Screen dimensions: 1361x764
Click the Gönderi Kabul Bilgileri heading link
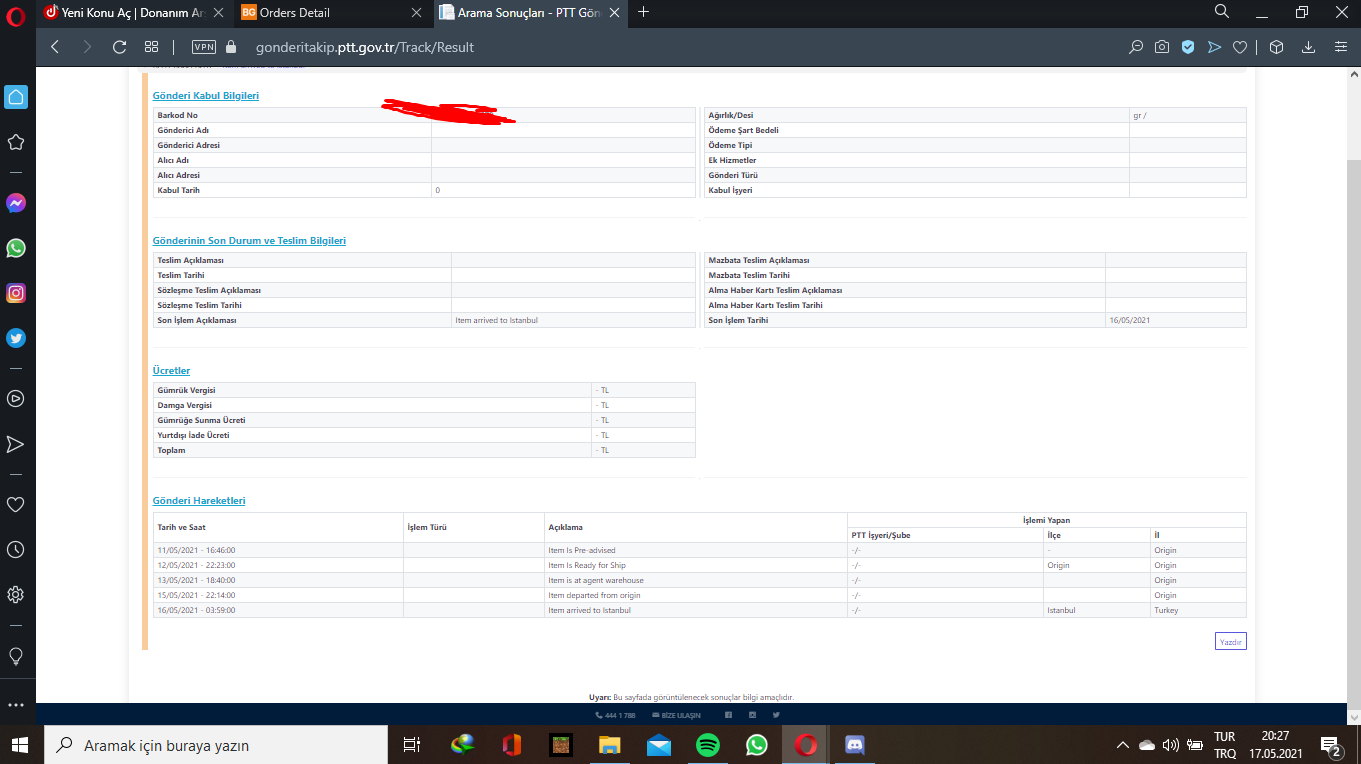pos(205,96)
